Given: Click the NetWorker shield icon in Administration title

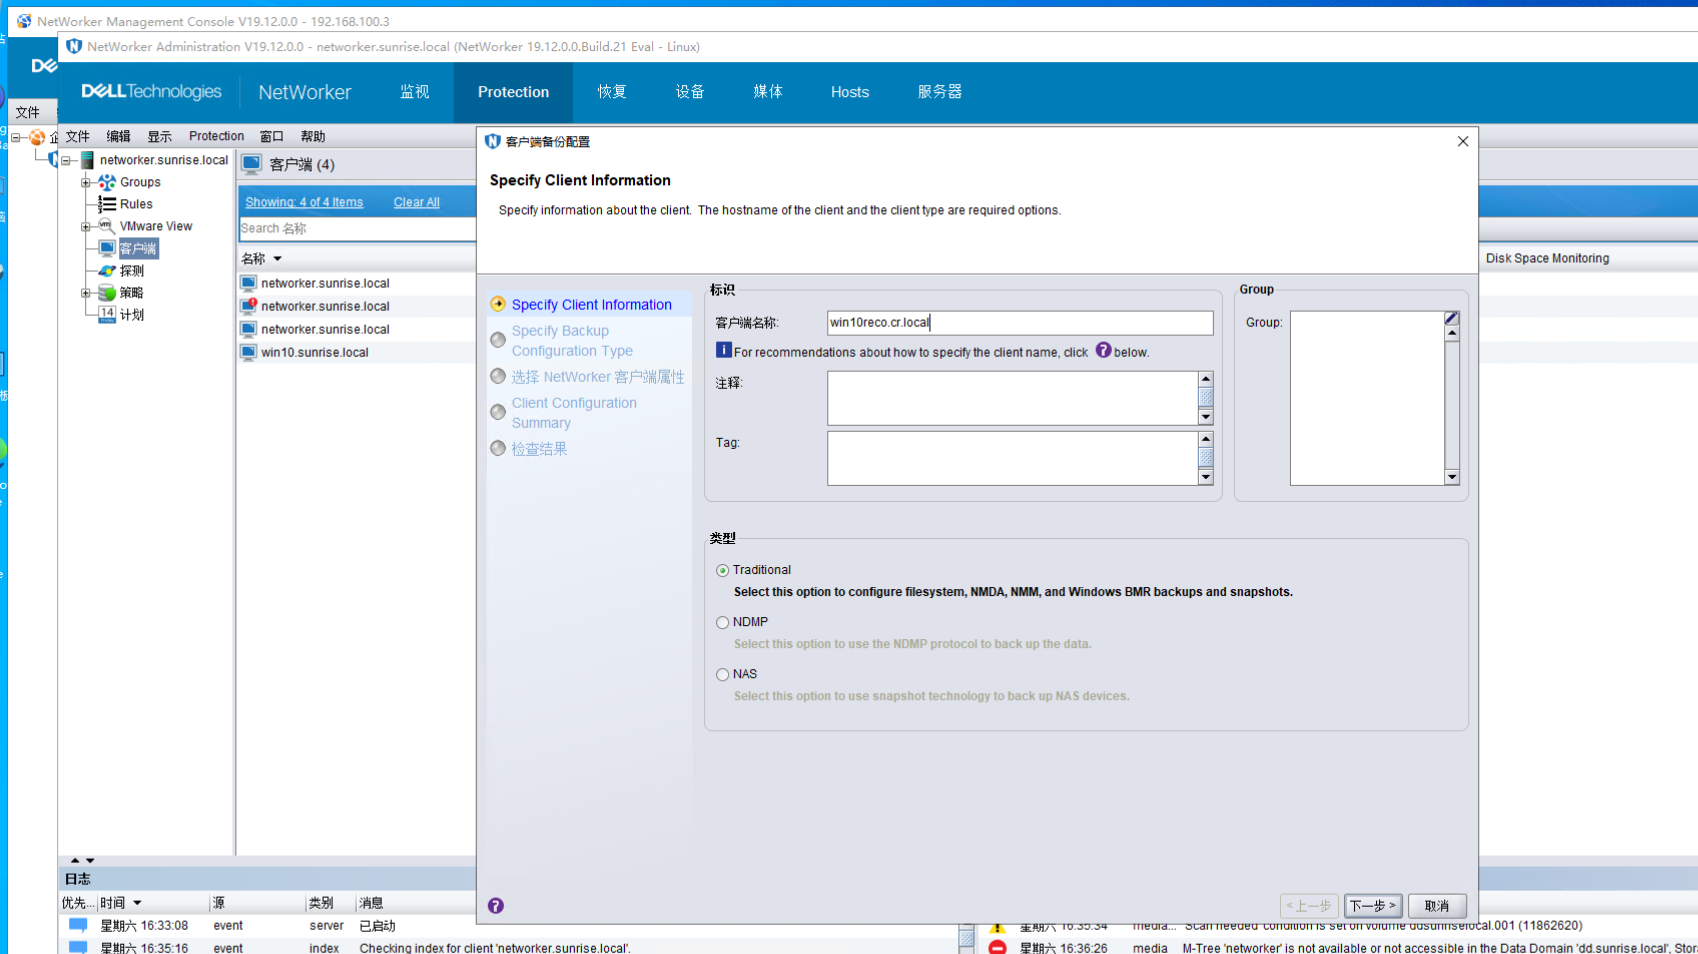Looking at the screenshot, I should (x=74, y=46).
